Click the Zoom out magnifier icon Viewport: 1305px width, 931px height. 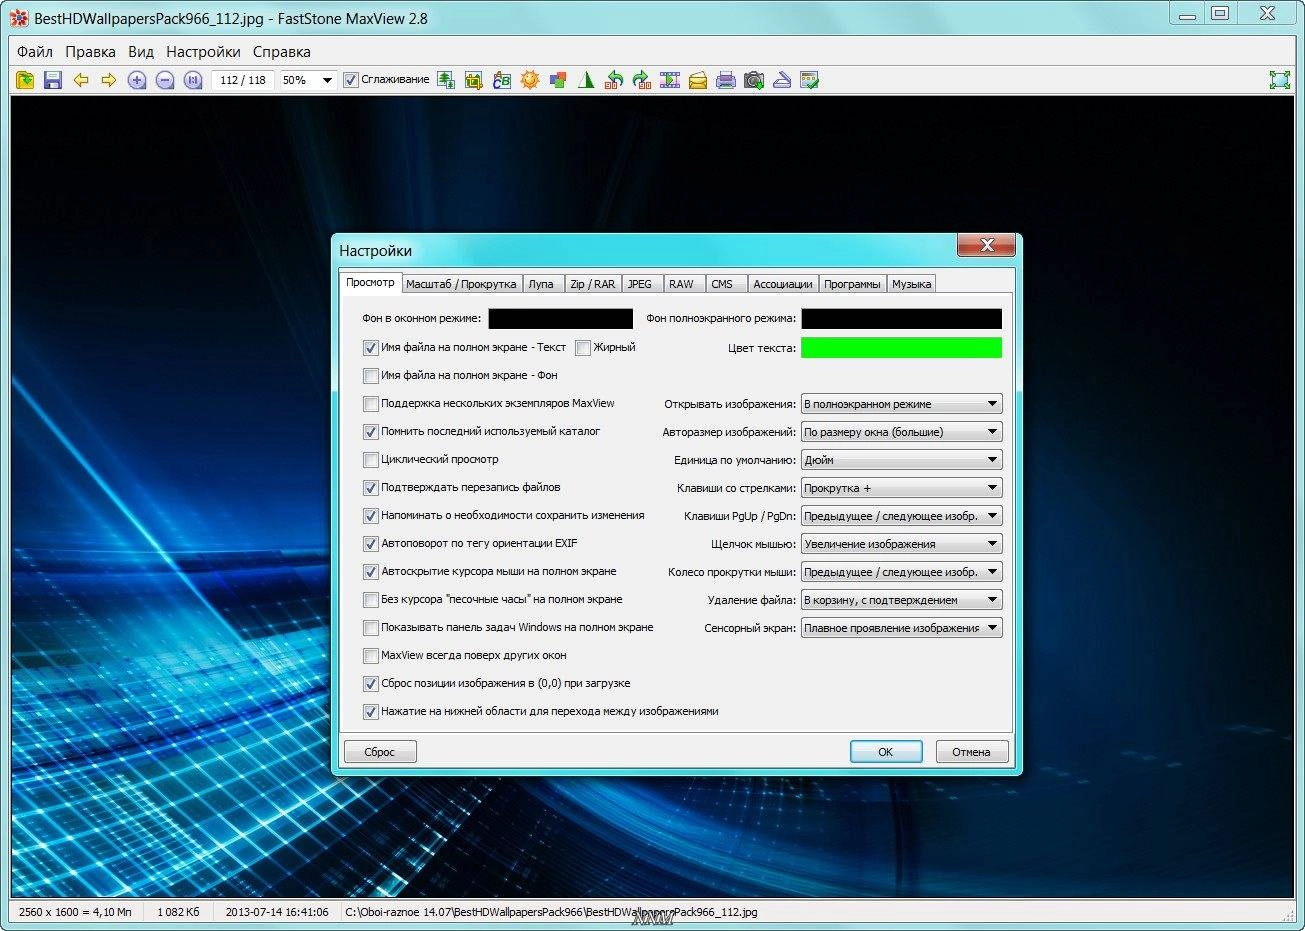click(165, 80)
